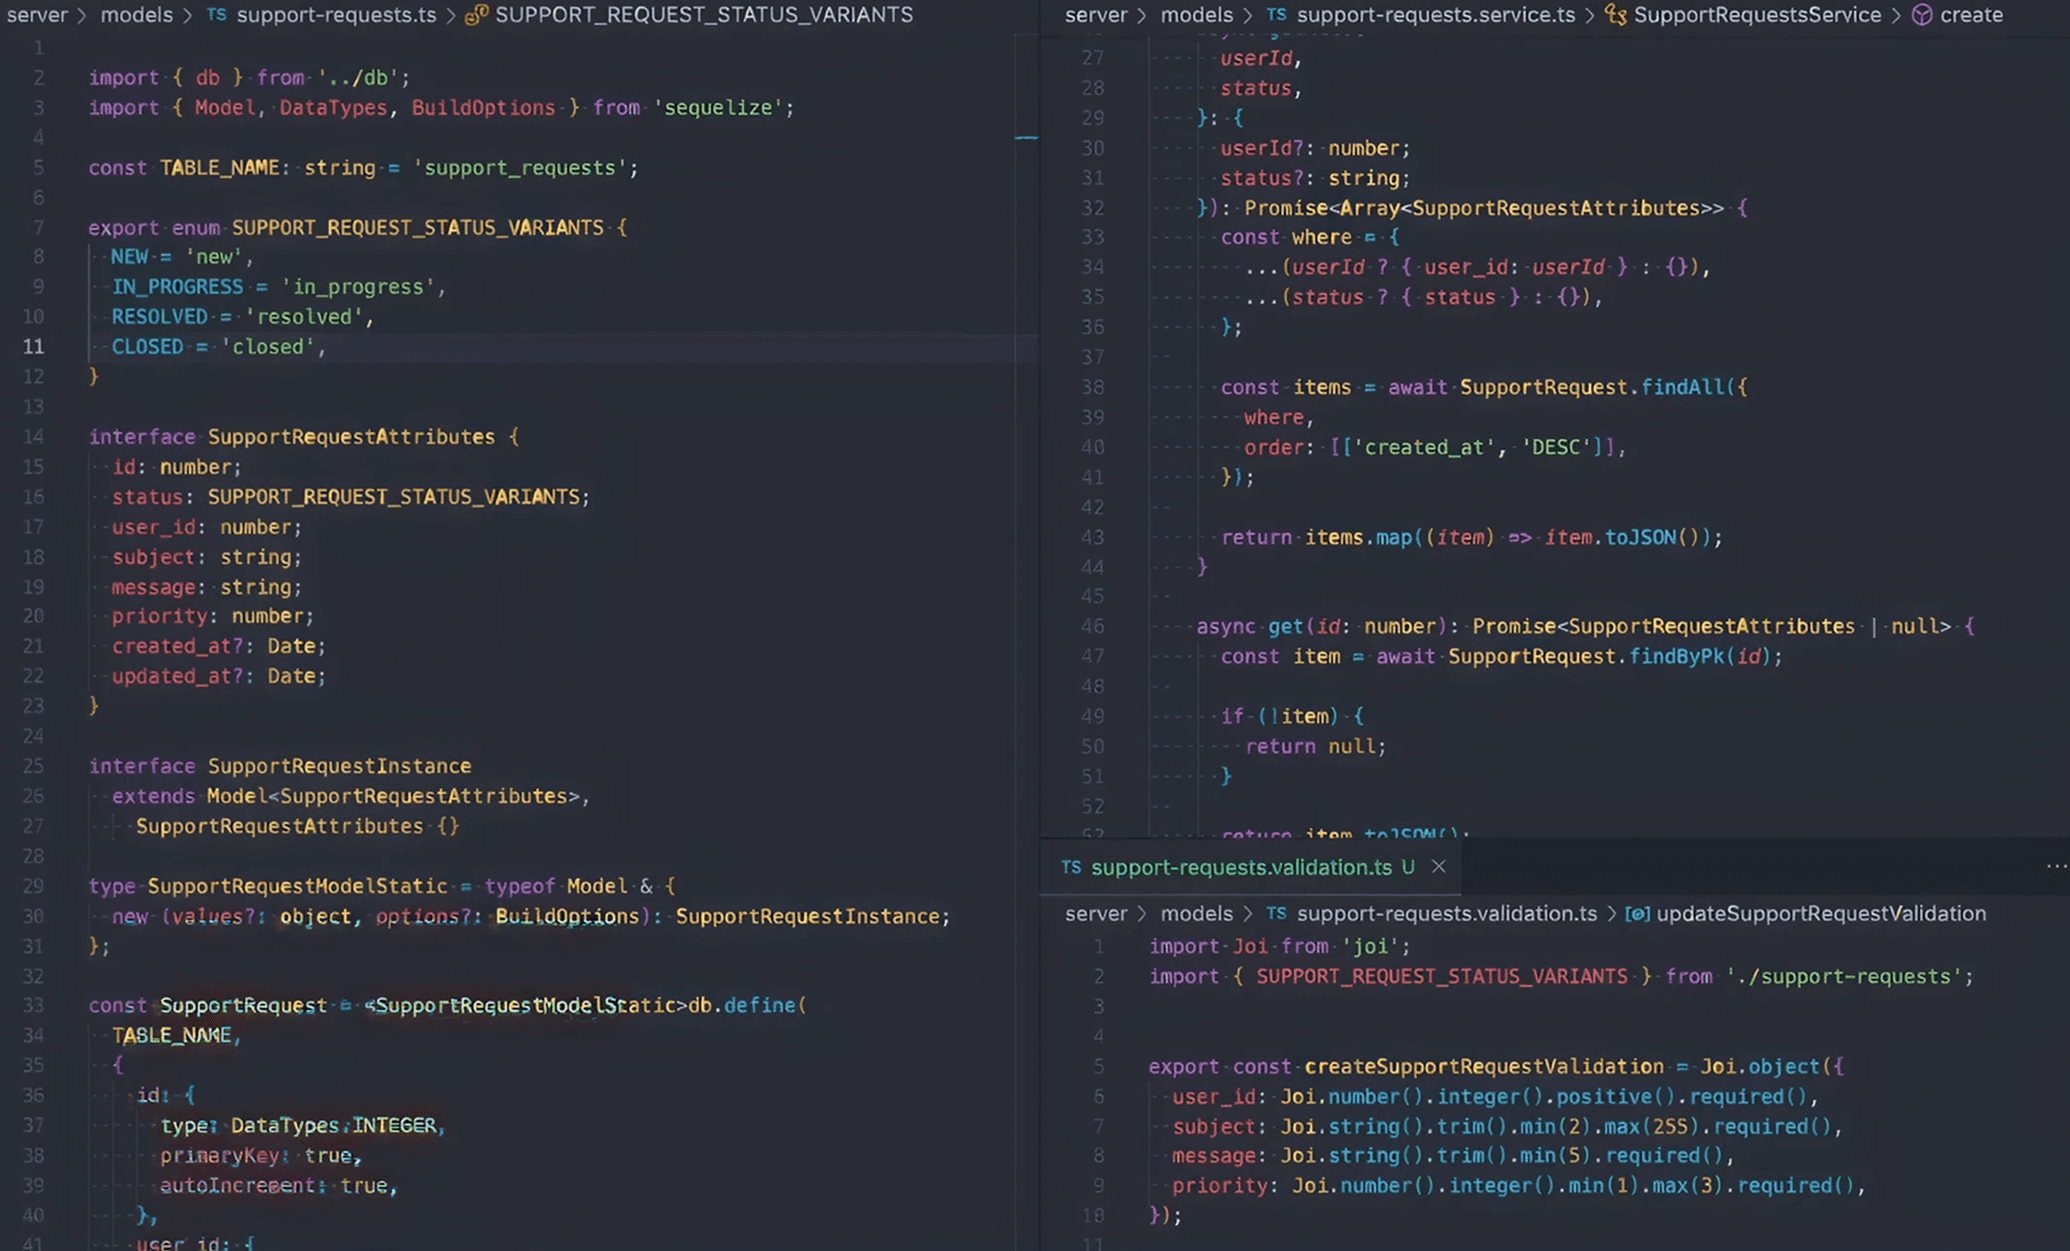Click TS icon beside support-requests.ts breadcrumb

(217, 15)
